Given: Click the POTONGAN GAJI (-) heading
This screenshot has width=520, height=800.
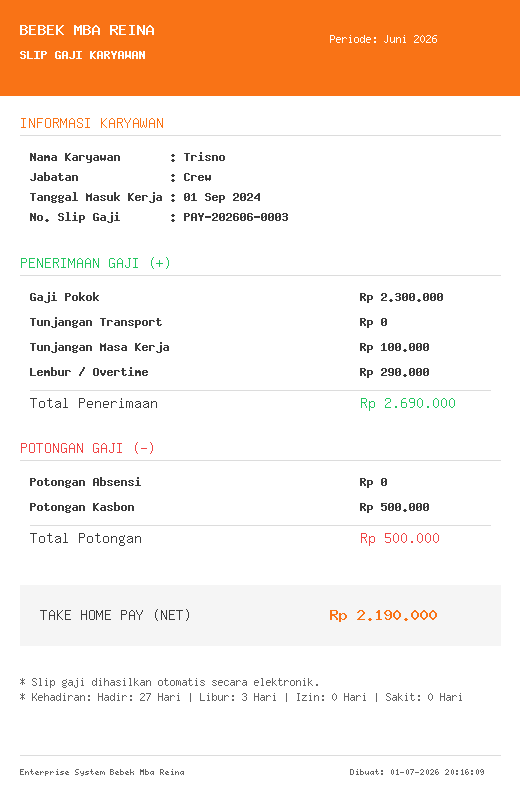Looking at the screenshot, I should coord(87,448).
